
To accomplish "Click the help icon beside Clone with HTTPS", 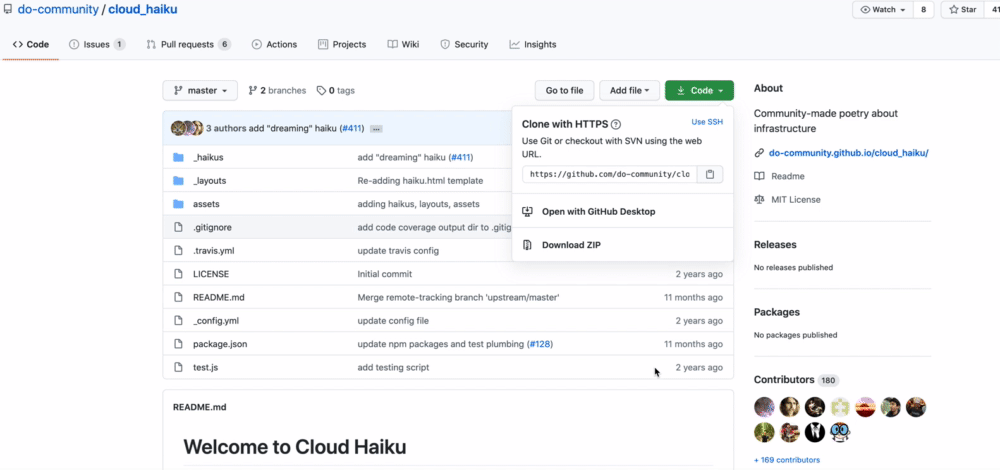I will (x=616, y=124).
